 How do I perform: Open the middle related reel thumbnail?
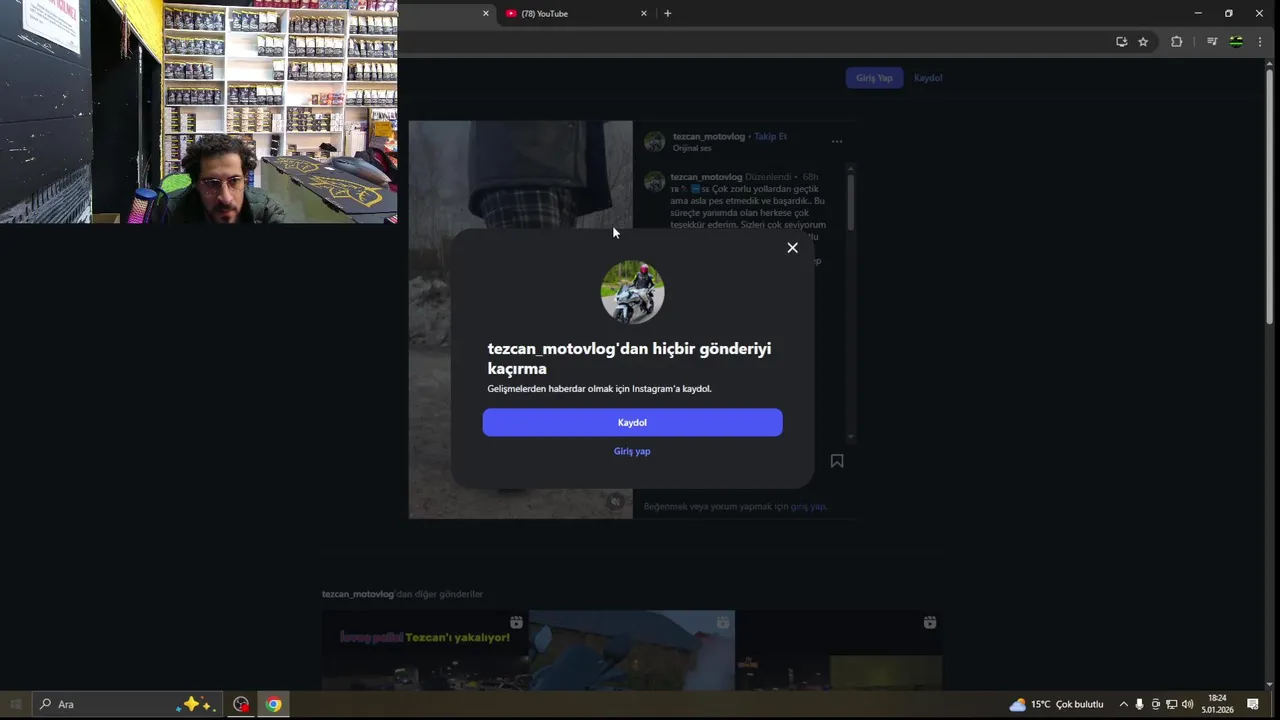(632, 650)
